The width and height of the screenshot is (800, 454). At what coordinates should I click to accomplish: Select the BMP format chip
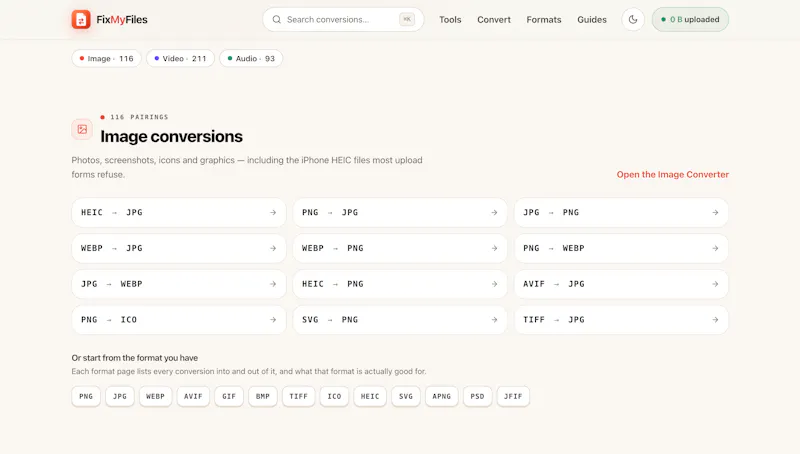[263, 396]
